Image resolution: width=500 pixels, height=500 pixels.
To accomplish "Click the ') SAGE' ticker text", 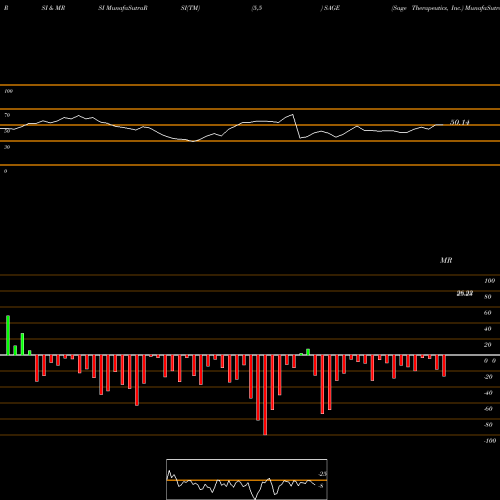I will pyautogui.click(x=330, y=8).
